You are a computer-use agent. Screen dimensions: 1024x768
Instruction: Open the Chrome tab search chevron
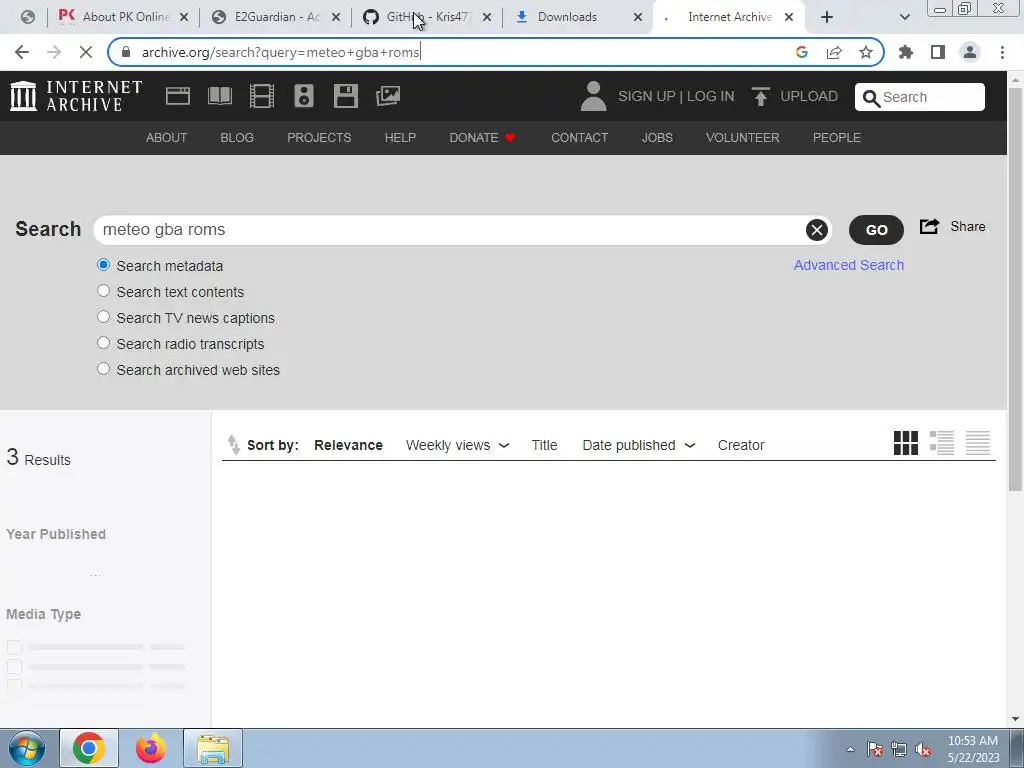tap(904, 17)
